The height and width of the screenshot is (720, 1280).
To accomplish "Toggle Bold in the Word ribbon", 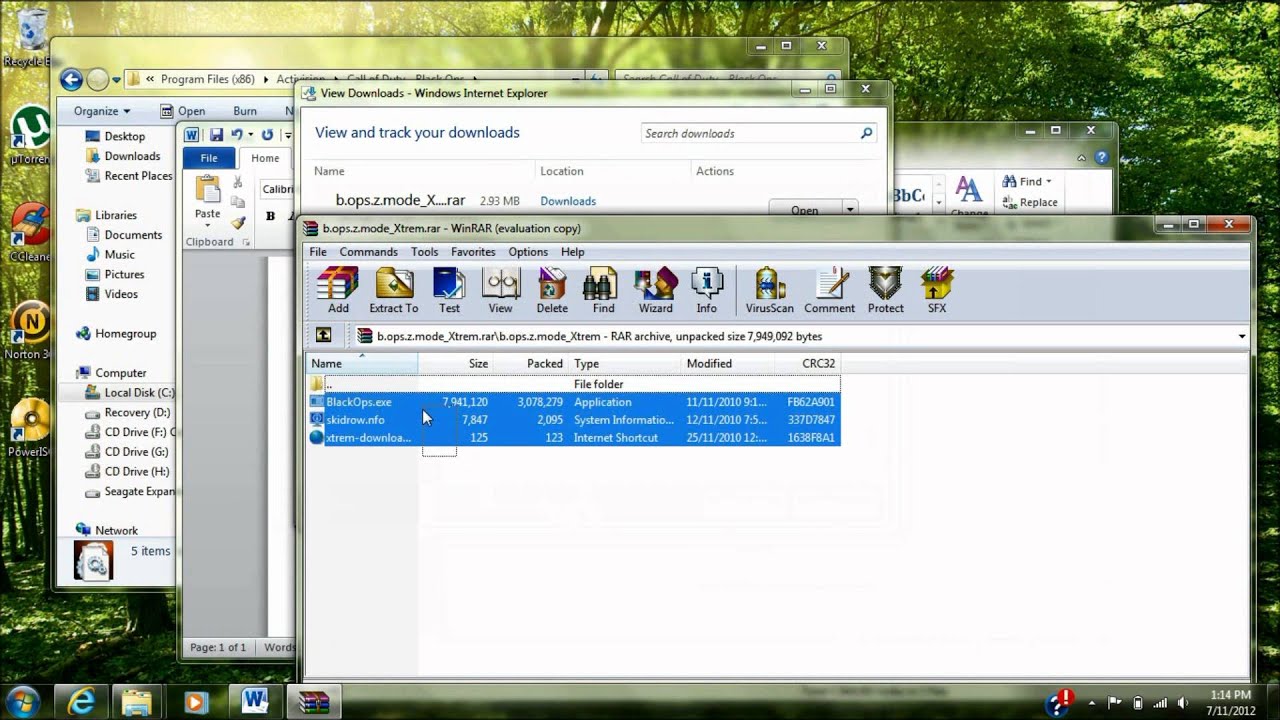I will click(x=270, y=216).
